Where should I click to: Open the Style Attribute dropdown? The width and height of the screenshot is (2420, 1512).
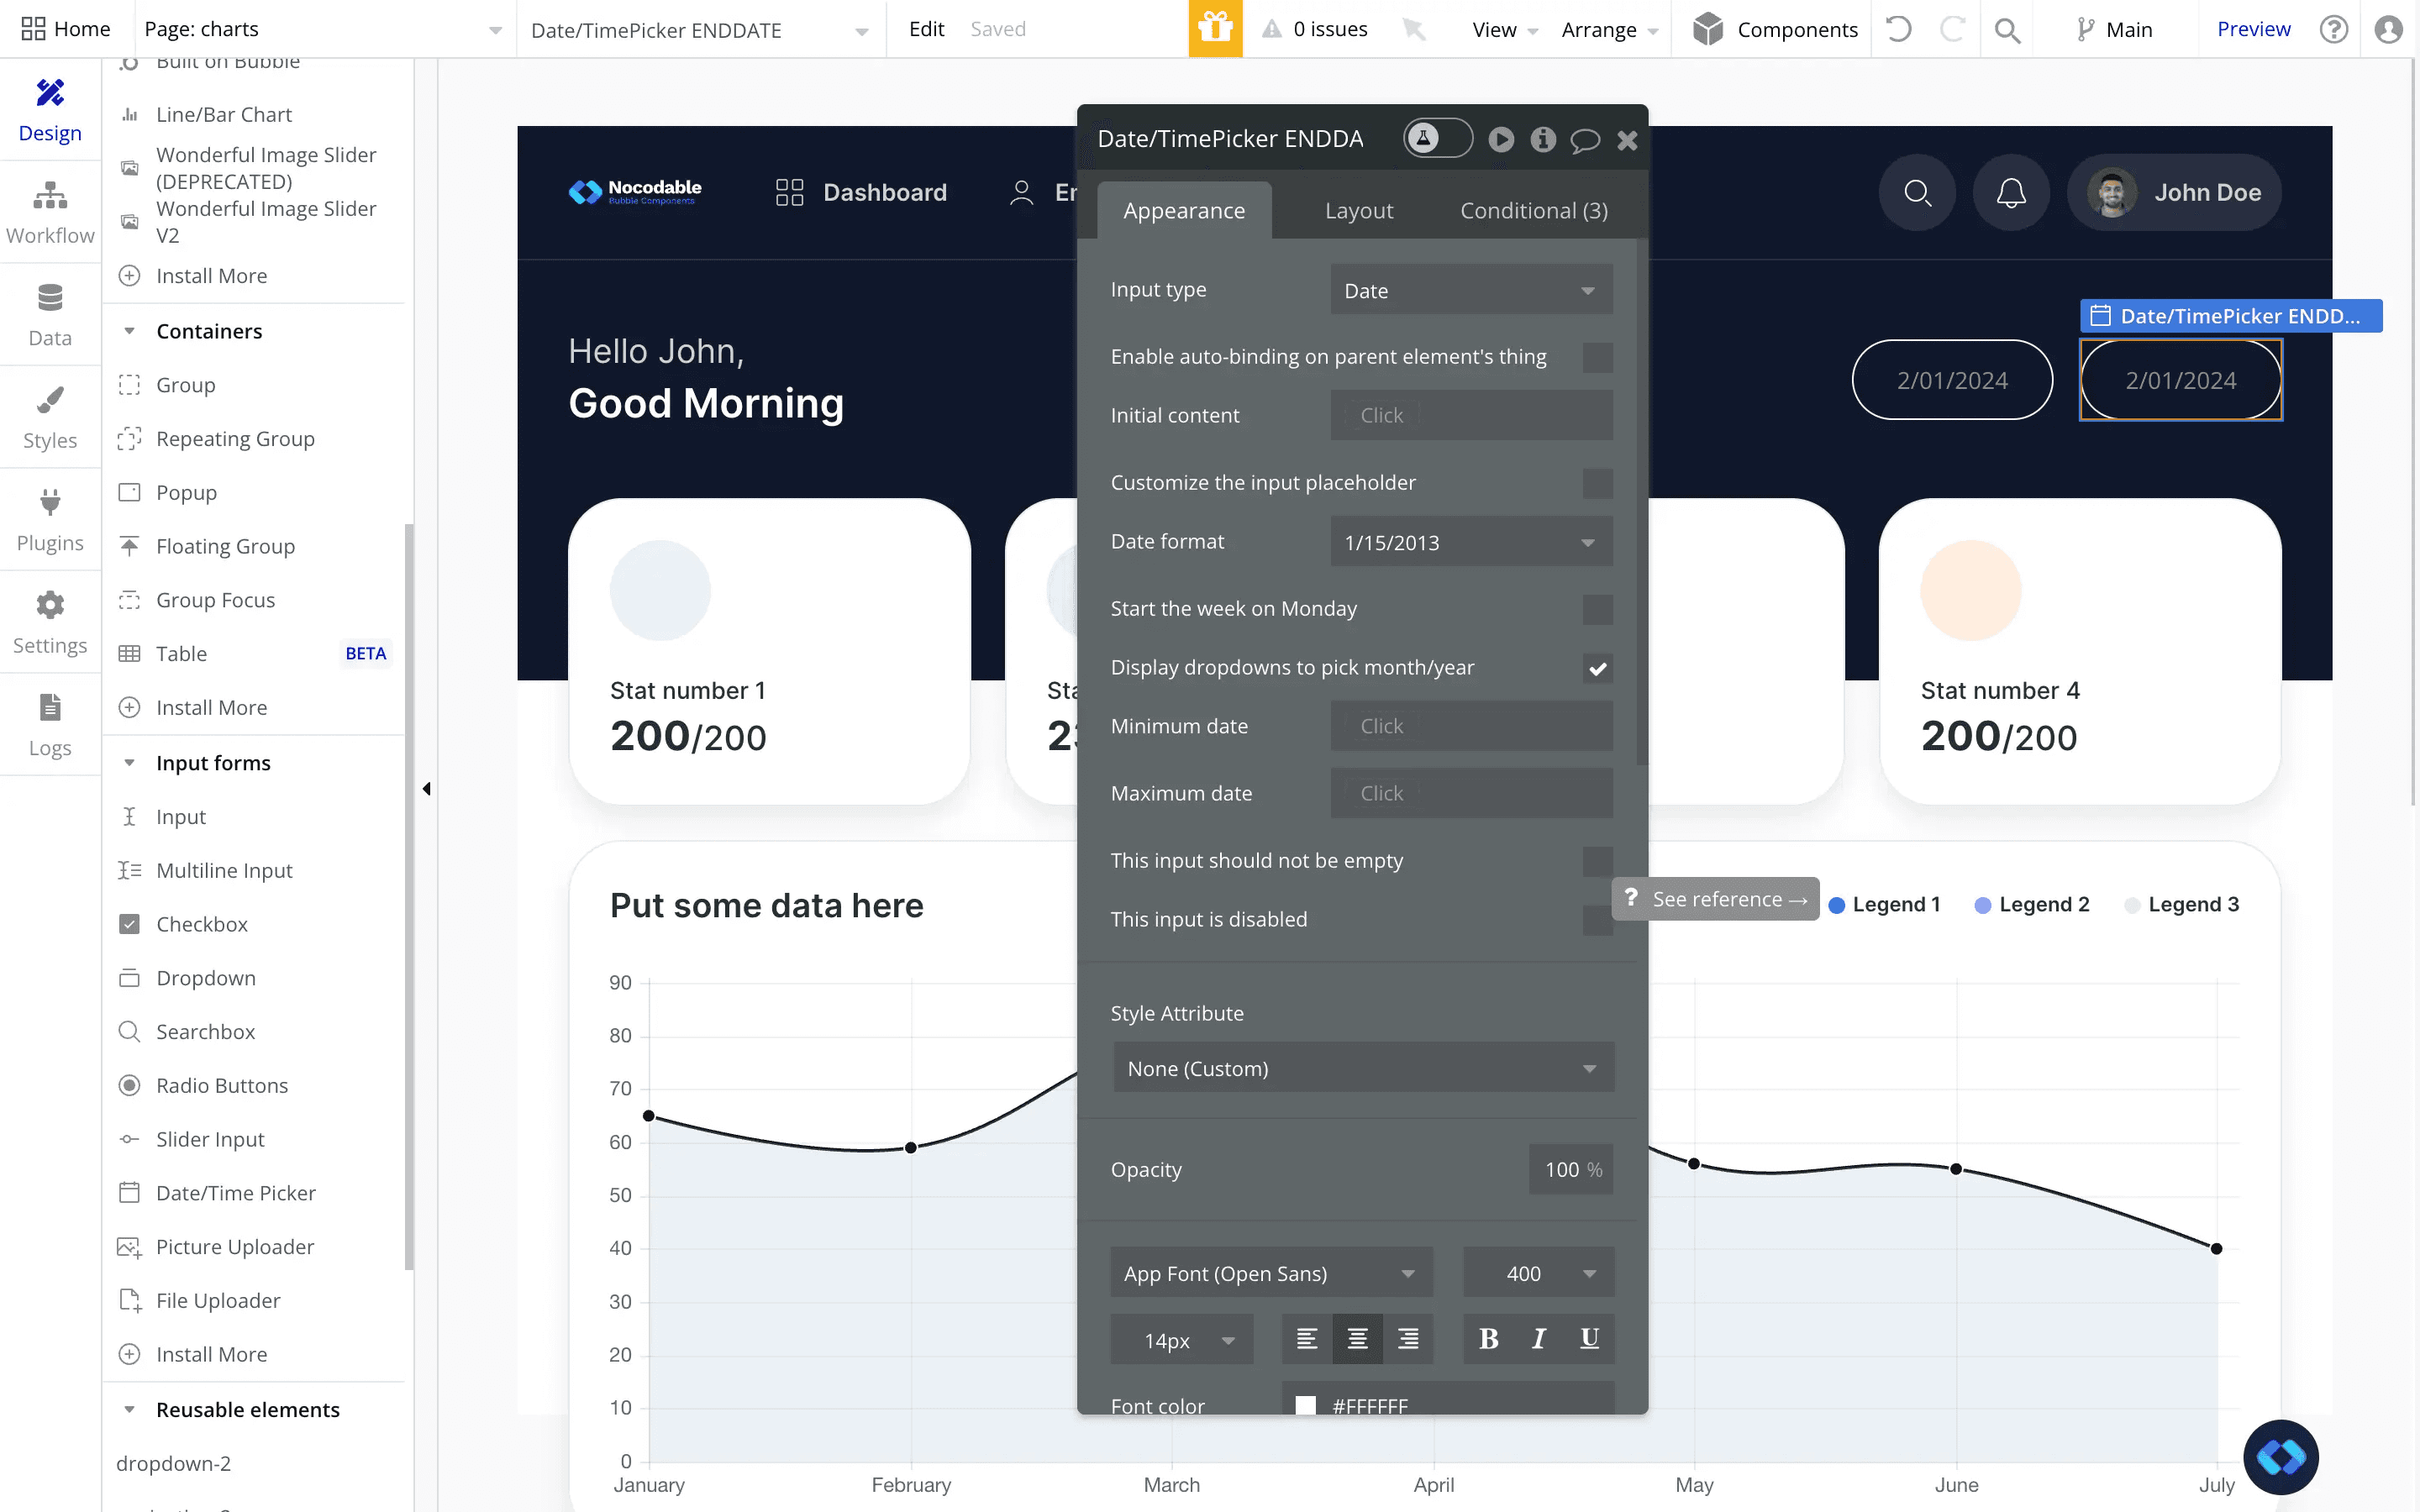(x=1362, y=1068)
